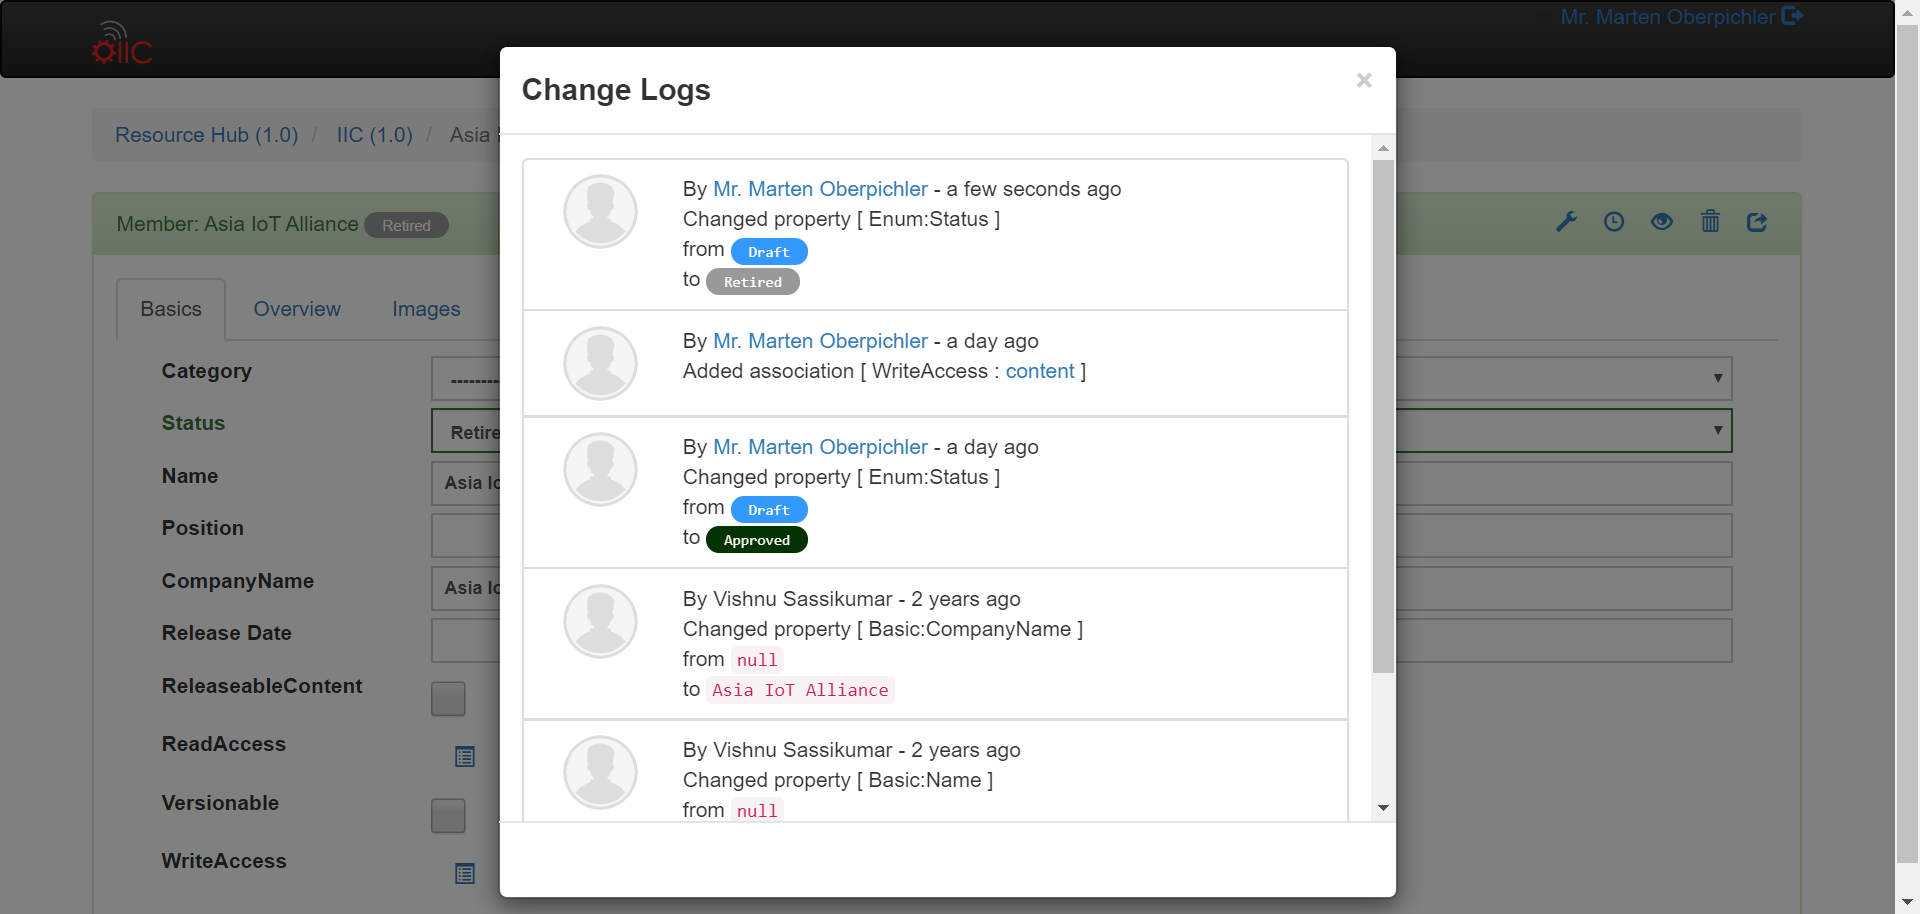Toggle the Versionable checkbox
The image size is (1920, 914).
448,815
